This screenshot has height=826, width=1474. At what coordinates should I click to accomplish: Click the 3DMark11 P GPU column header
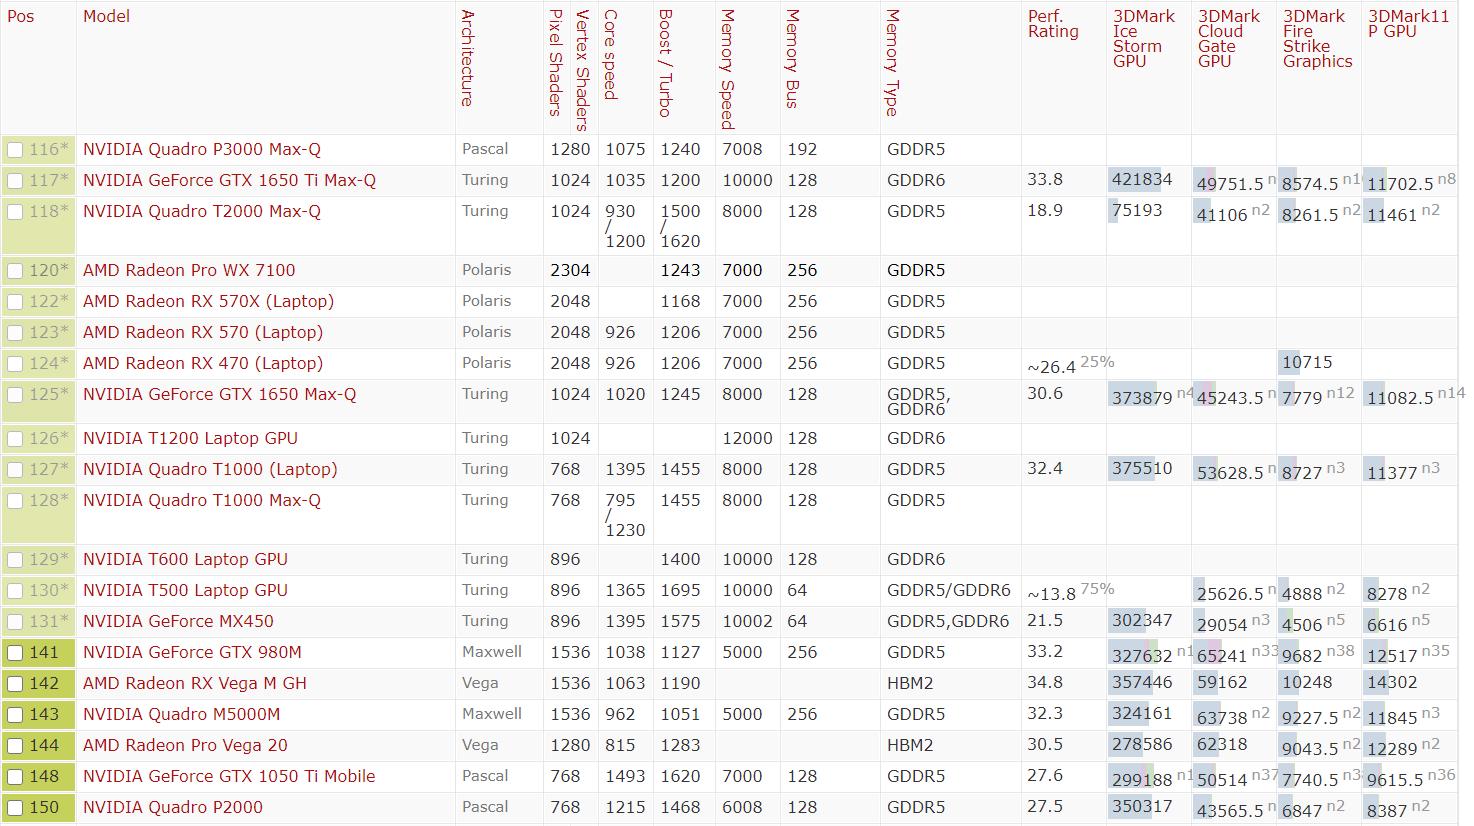(1407, 24)
